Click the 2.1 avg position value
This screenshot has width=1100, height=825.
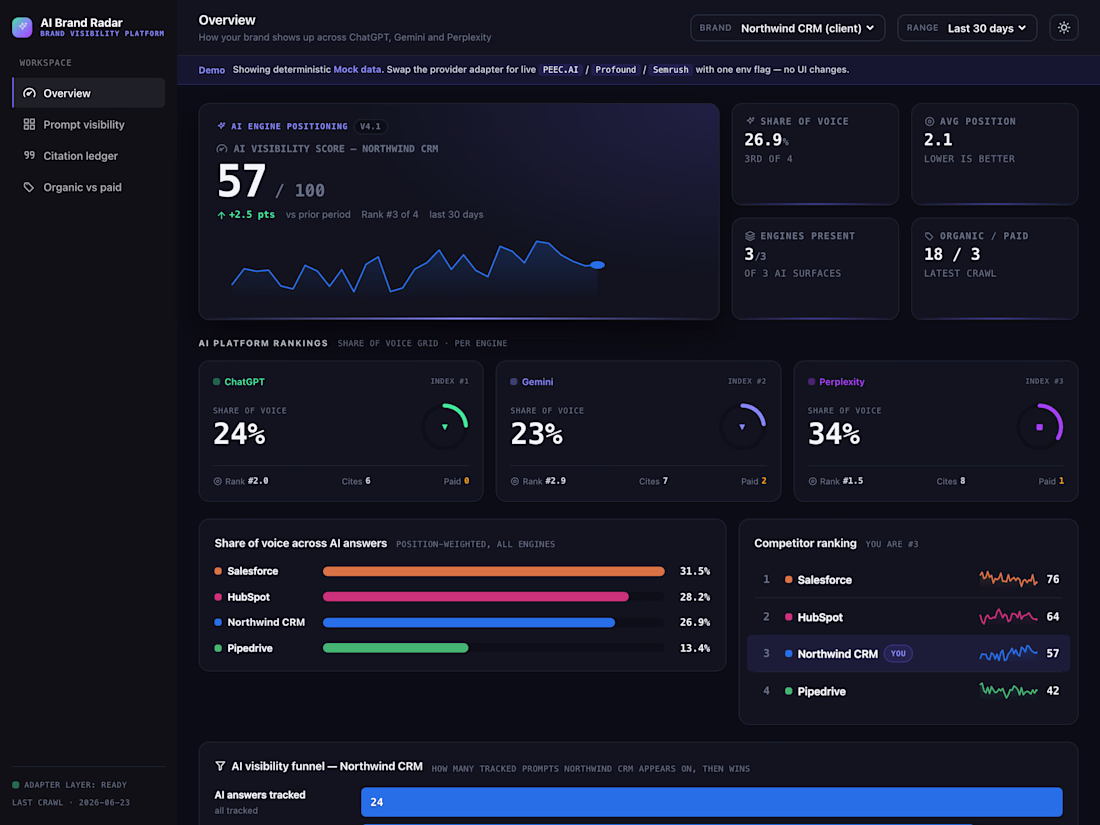(x=938, y=140)
